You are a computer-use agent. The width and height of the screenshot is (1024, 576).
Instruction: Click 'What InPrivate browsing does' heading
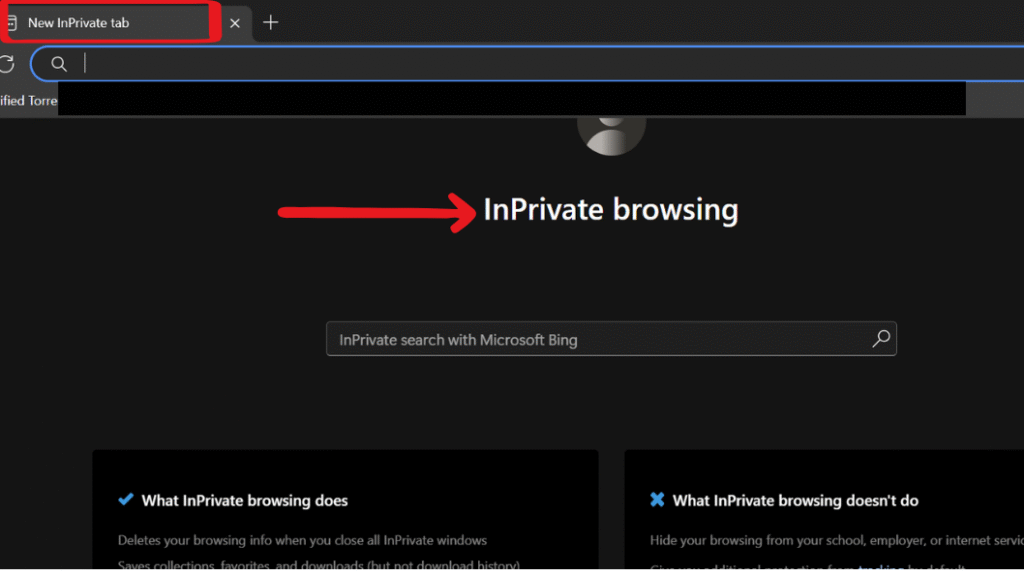tap(244, 501)
